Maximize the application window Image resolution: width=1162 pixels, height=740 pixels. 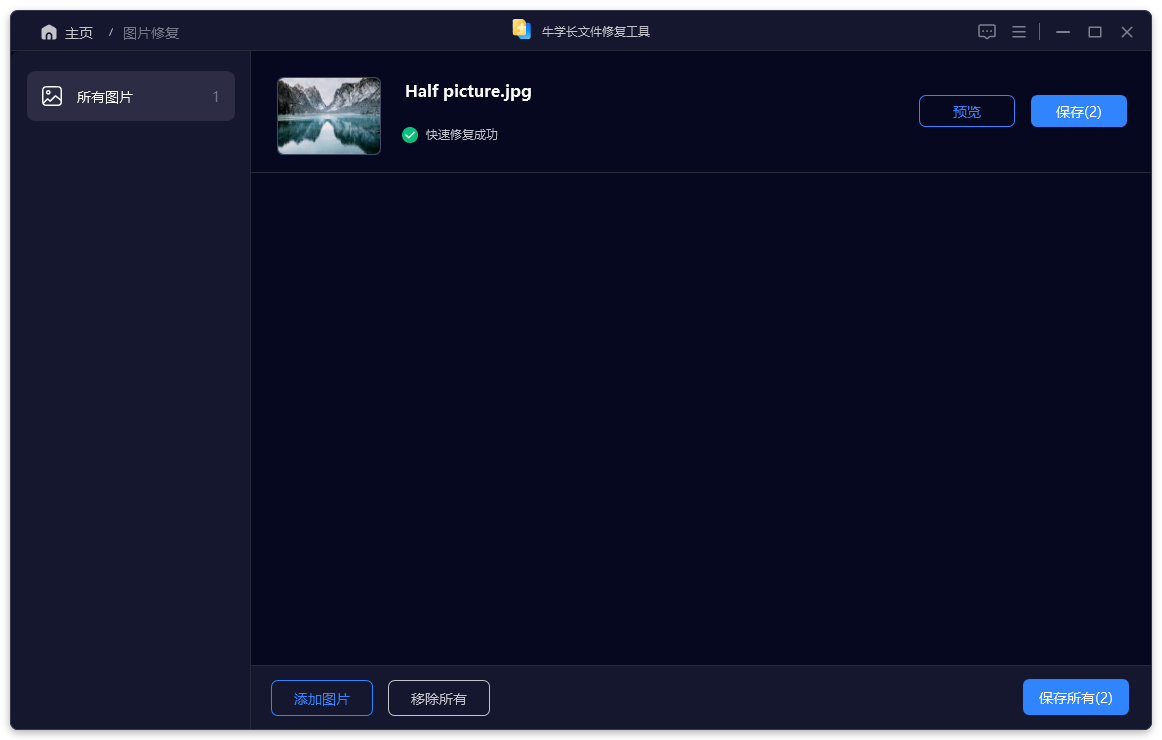(x=1094, y=31)
